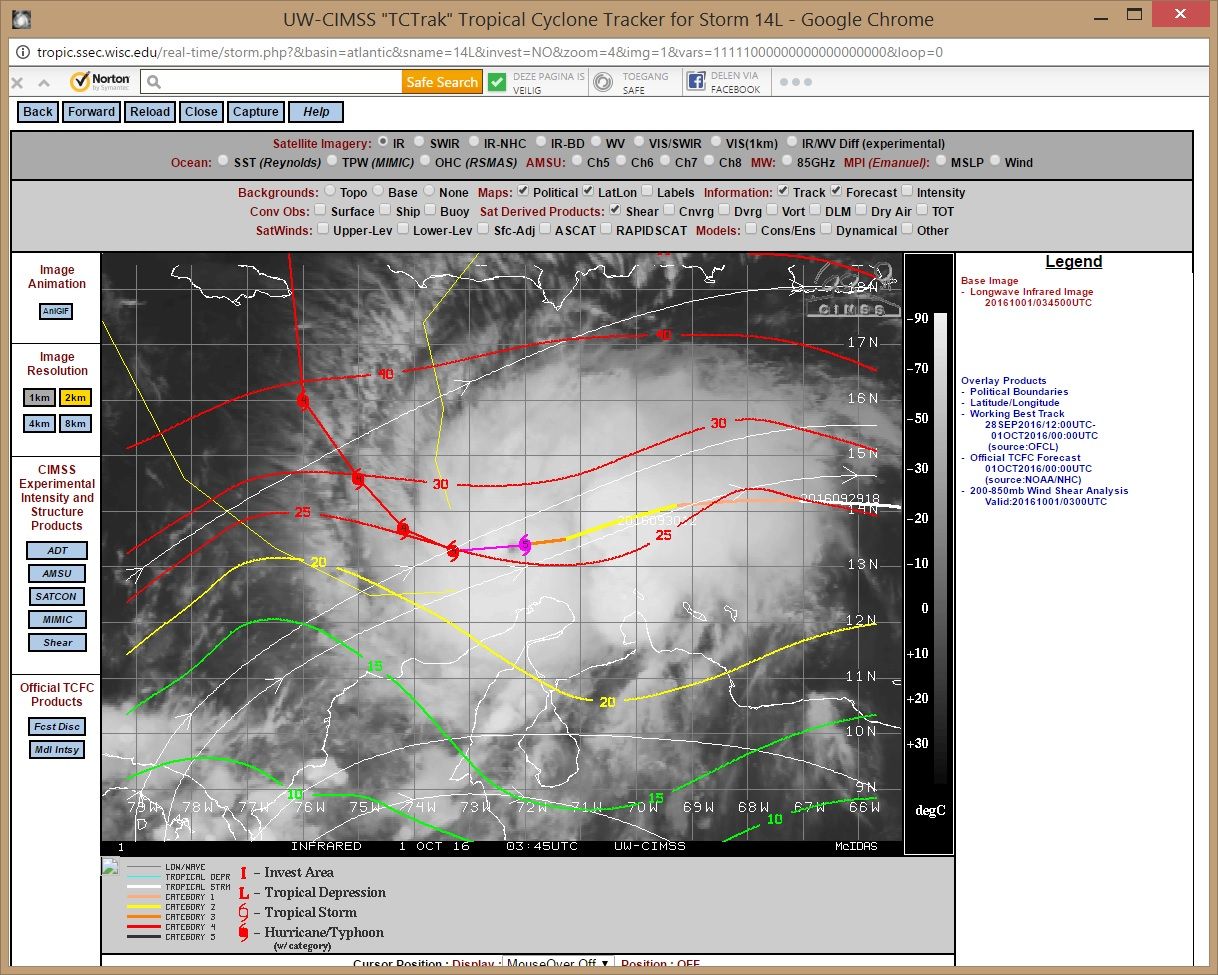The width and height of the screenshot is (1218, 975).
Task: Select the WV satellite imagery radio button
Action: pos(597,143)
